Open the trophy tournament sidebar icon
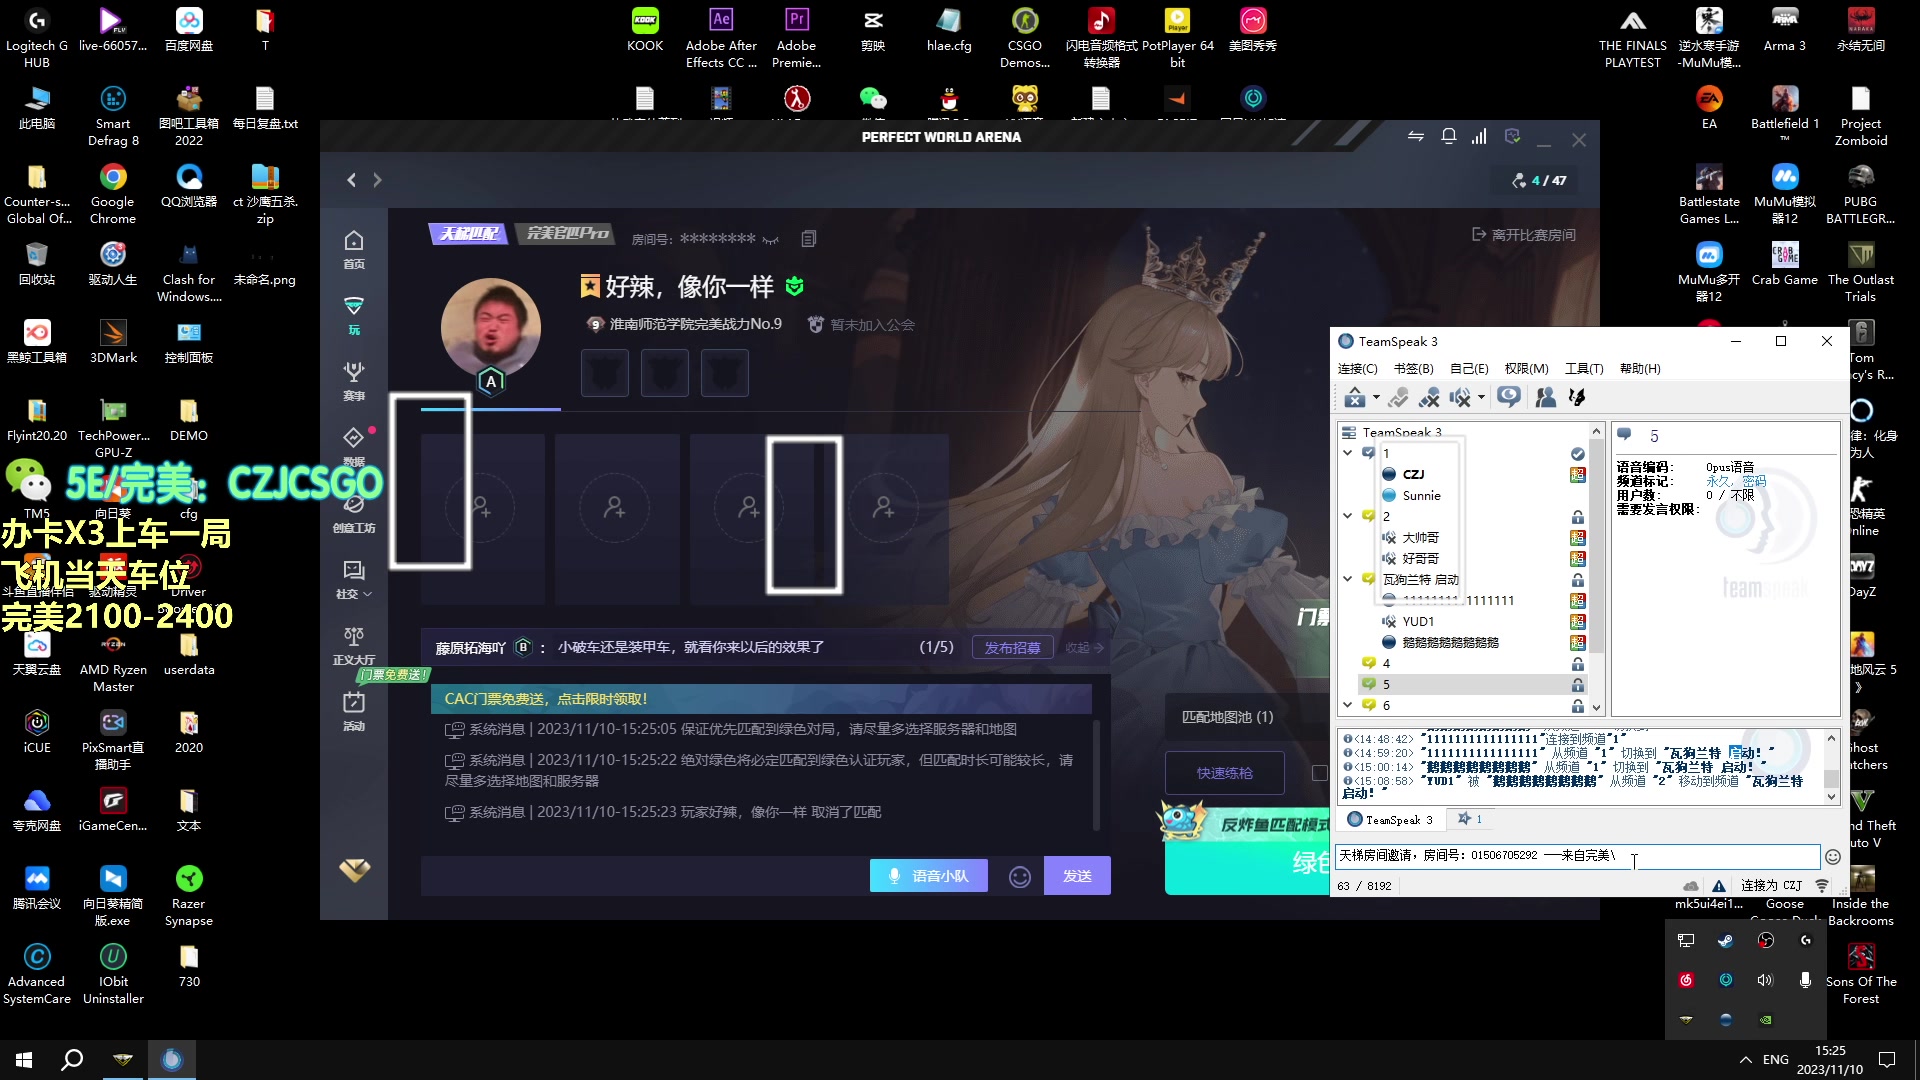 (353, 373)
